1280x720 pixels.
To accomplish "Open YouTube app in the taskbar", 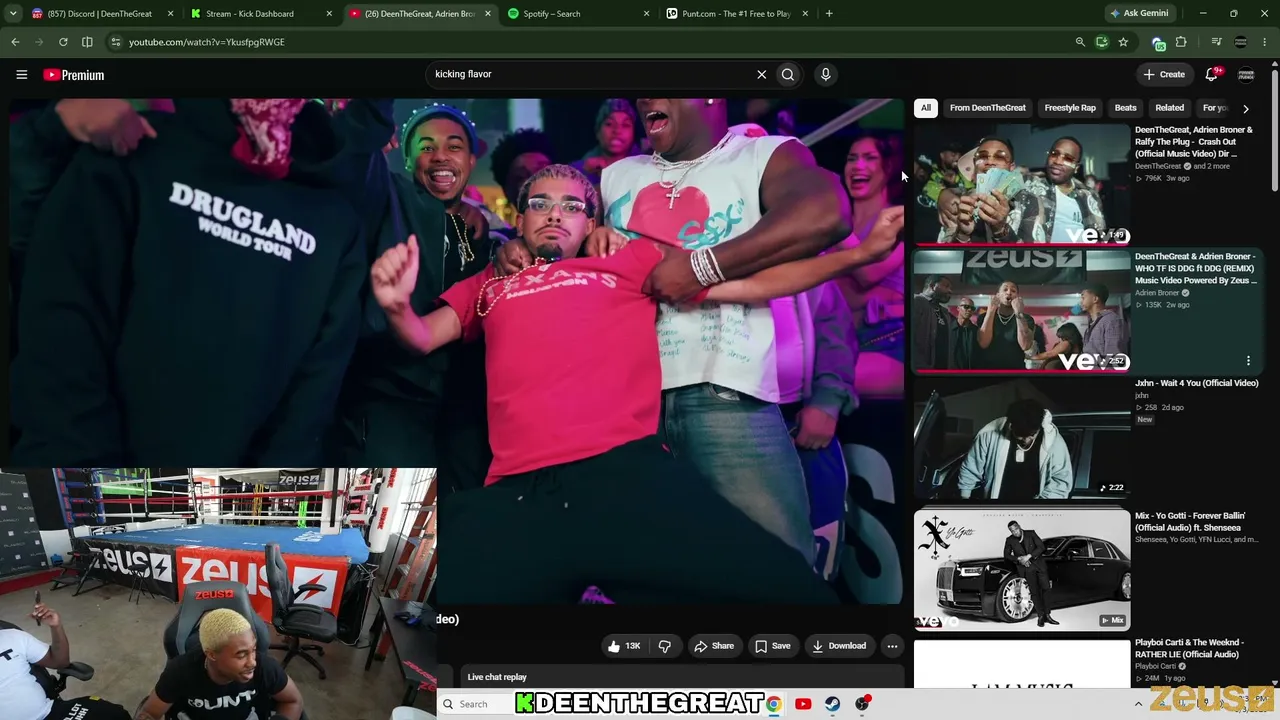I will tap(803, 704).
